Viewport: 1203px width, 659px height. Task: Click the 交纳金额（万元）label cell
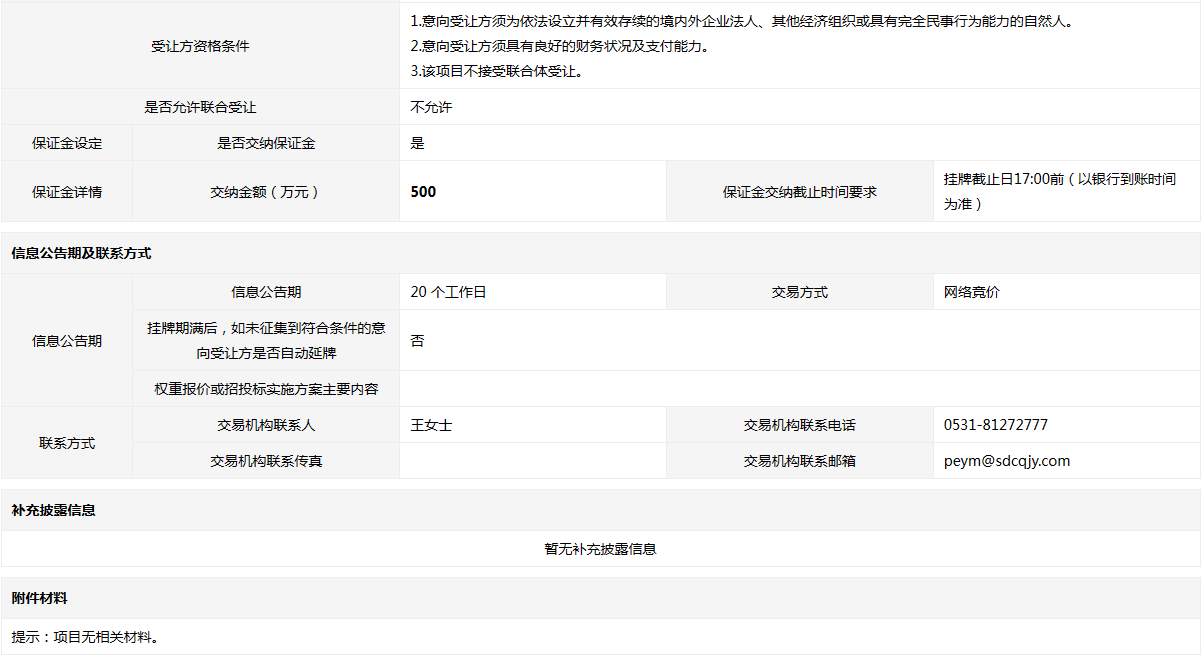coord(266,192)
